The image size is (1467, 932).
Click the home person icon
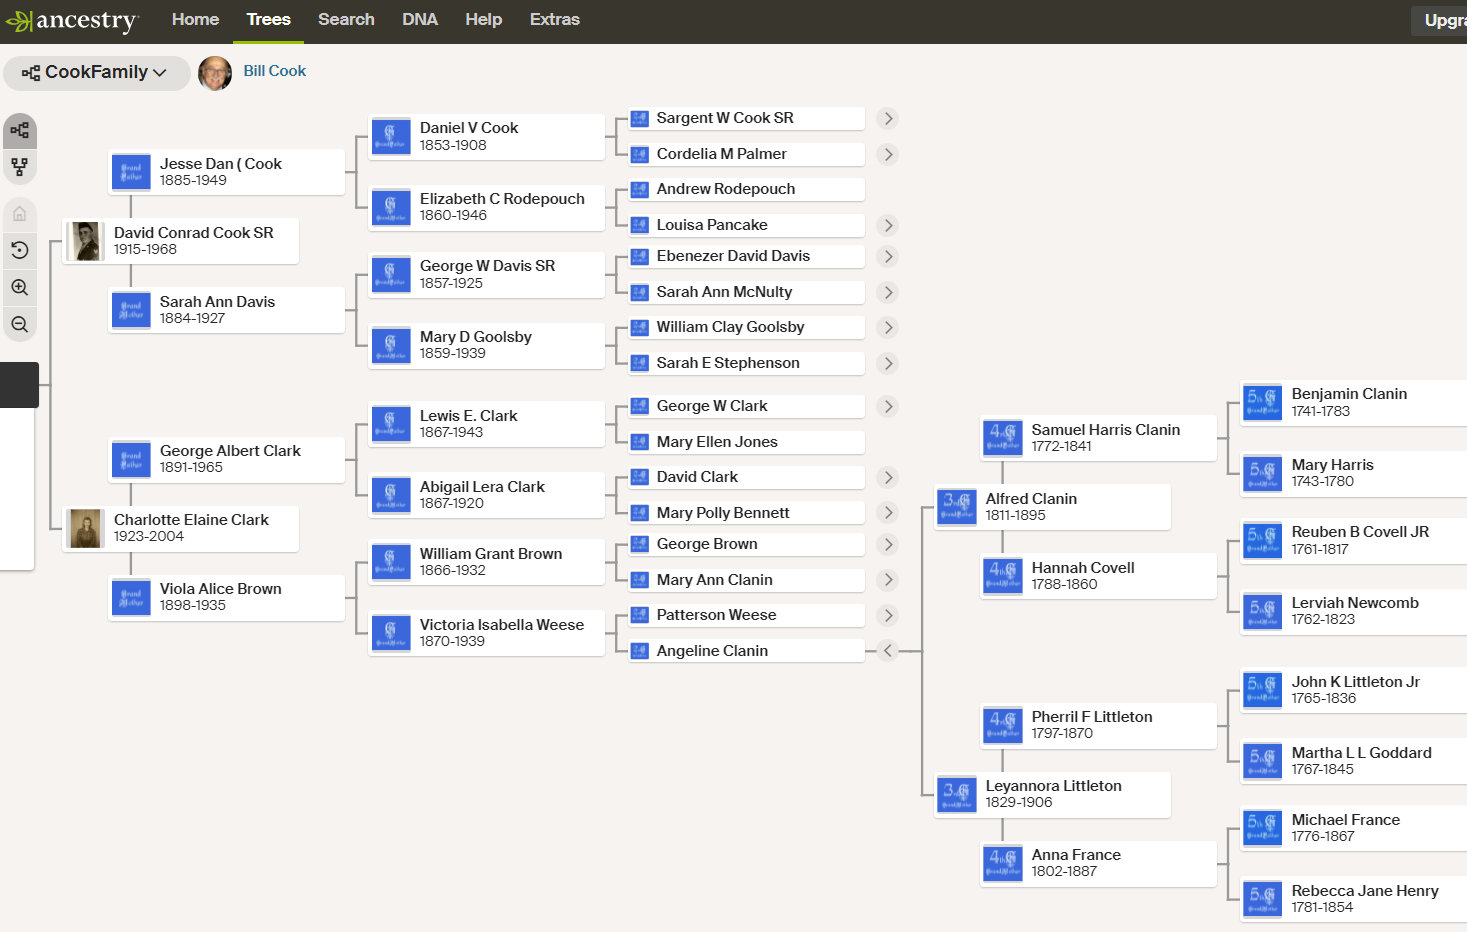point(19,214)
